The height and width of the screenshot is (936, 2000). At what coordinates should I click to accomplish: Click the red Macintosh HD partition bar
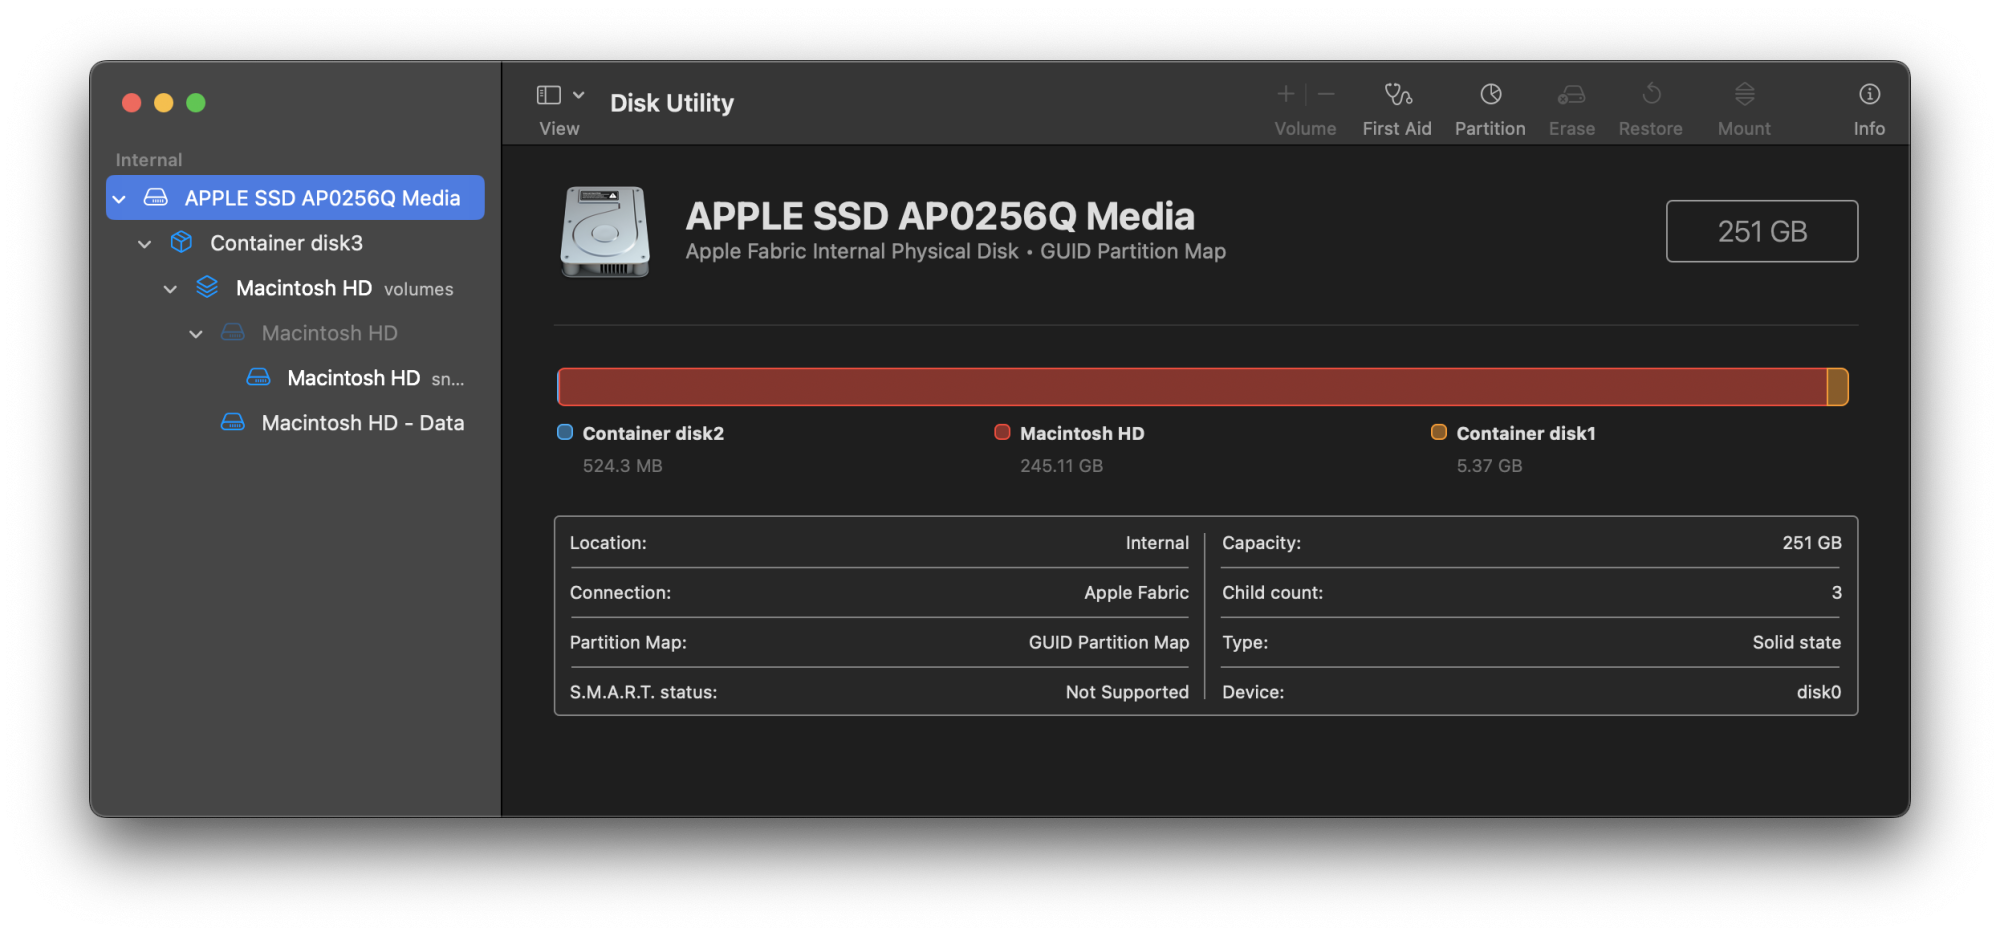point(1192,387)
